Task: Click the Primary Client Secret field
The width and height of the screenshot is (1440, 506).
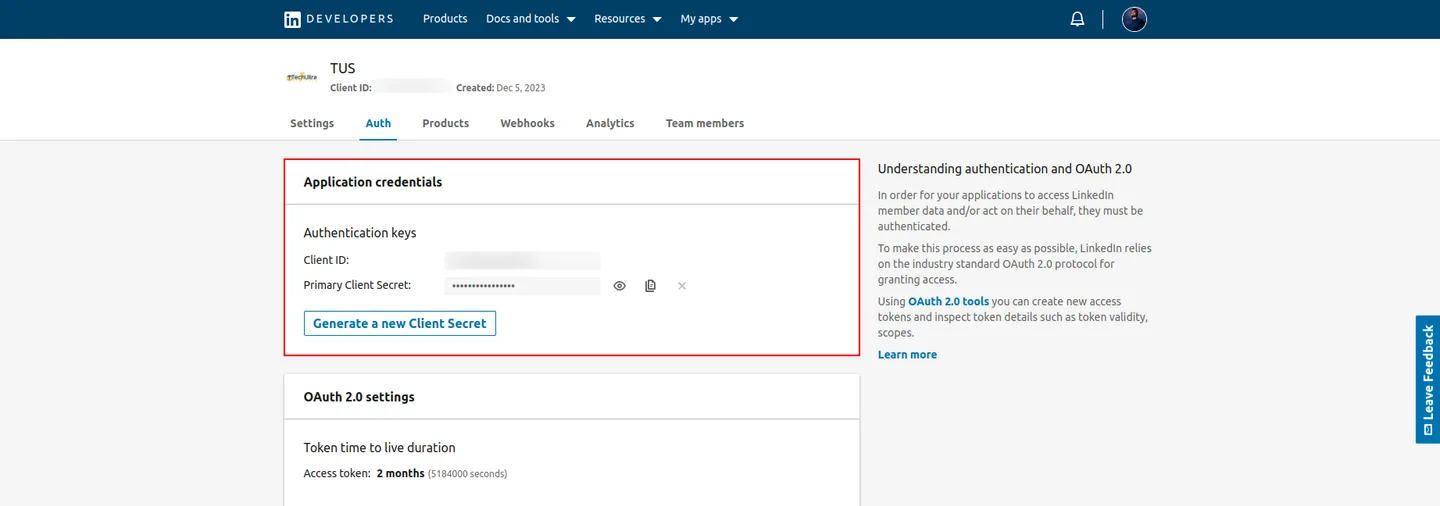Action: pos(522,286)
